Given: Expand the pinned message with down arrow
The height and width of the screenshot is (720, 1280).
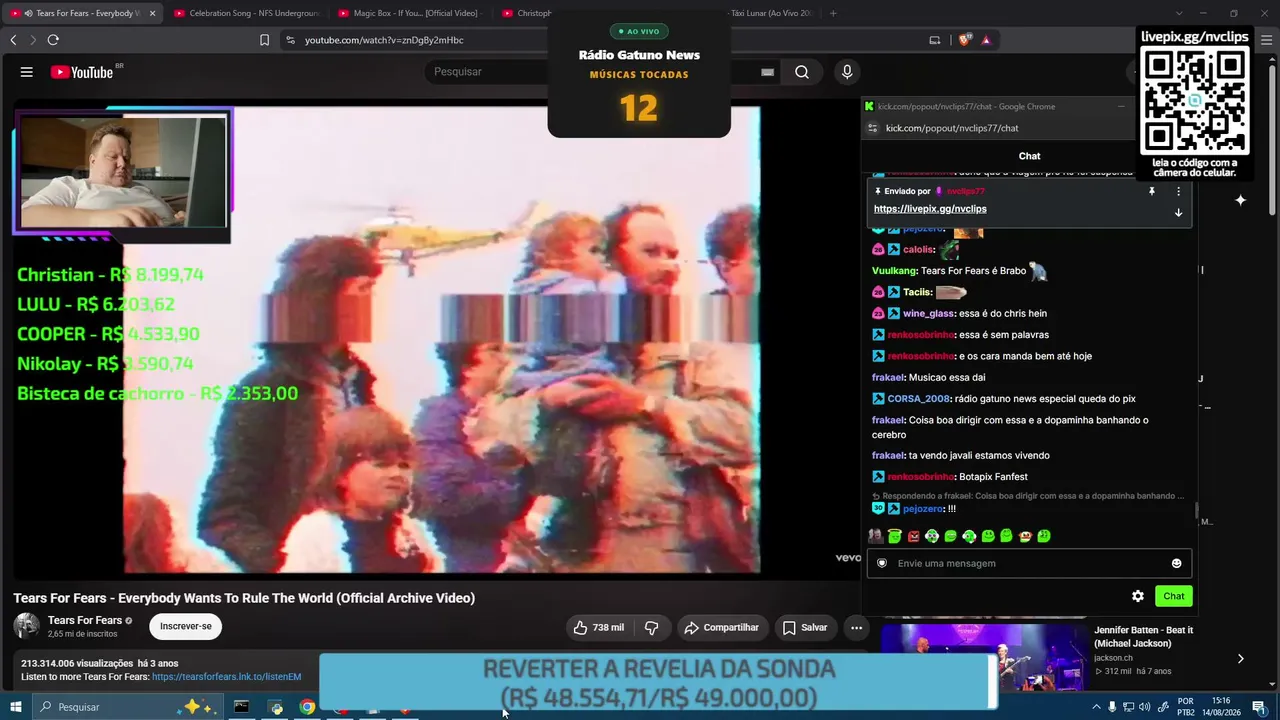Looking at the screenshot, I should tap(1178, 212).
